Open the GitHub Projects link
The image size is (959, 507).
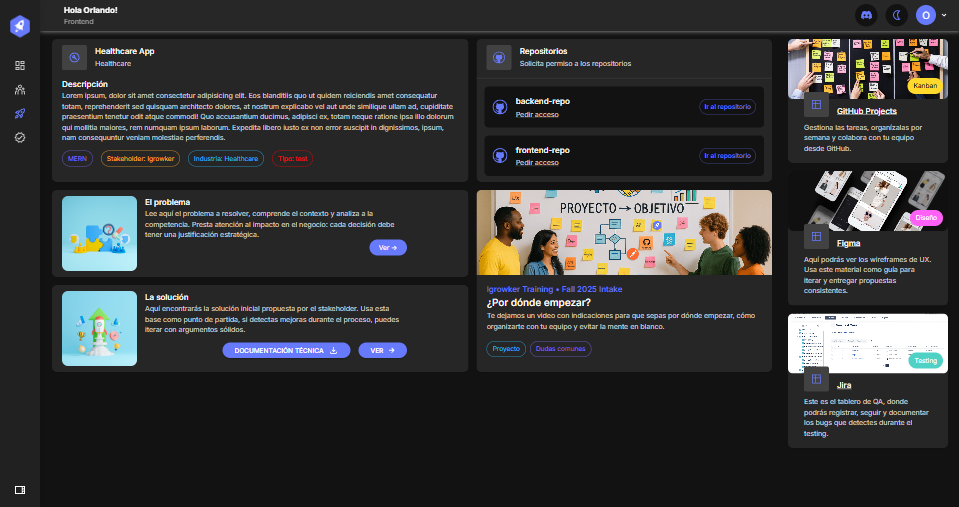click(866, 111)
